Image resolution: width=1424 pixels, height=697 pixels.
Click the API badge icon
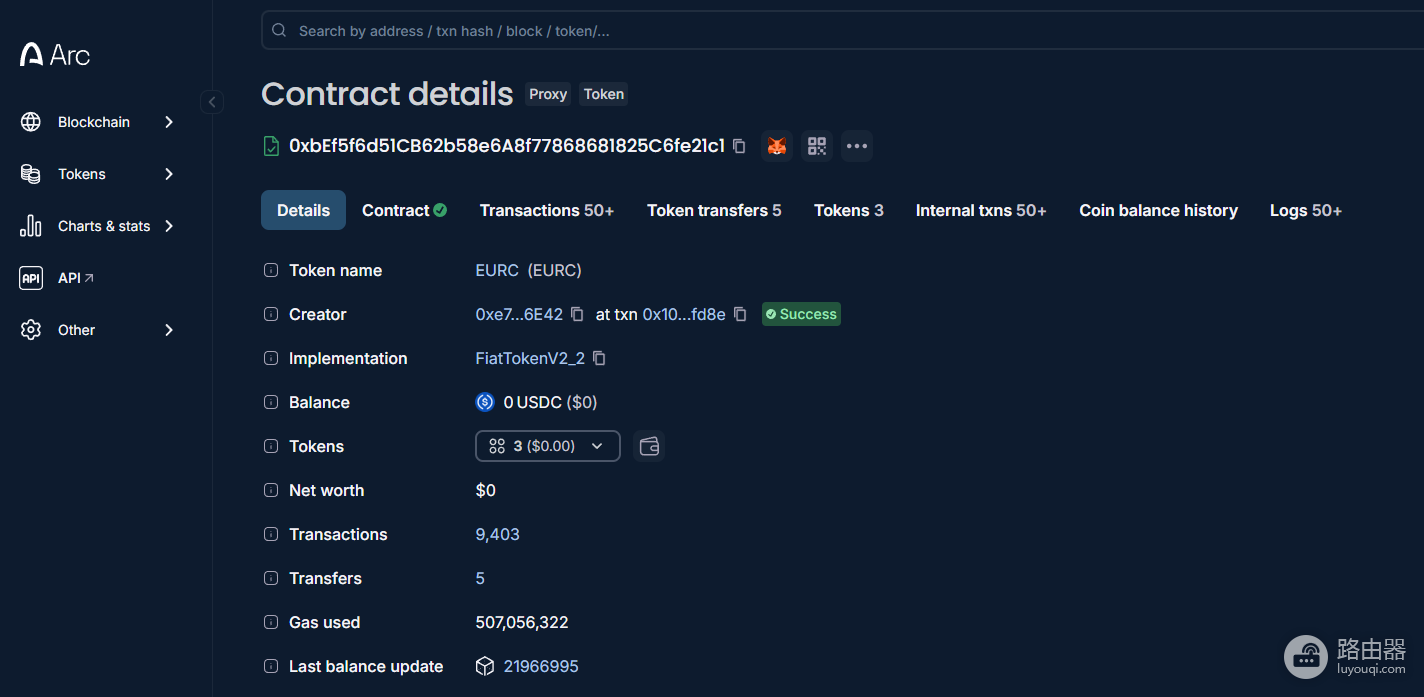[31, 278]
